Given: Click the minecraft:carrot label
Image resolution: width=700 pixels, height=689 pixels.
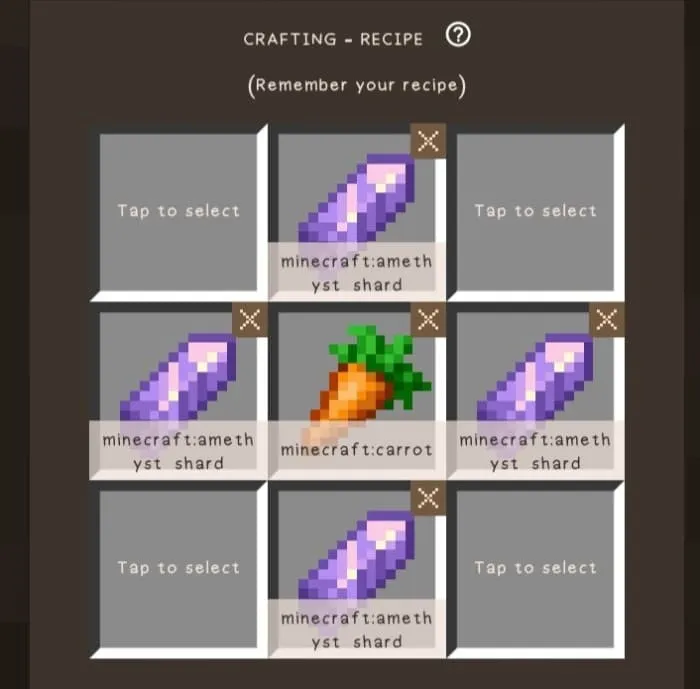Looking at the screenshot, I should (x=357, y=450).
